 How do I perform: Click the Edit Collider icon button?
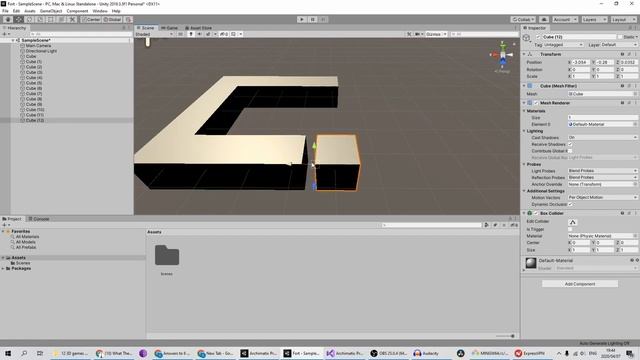click(573, 222)
